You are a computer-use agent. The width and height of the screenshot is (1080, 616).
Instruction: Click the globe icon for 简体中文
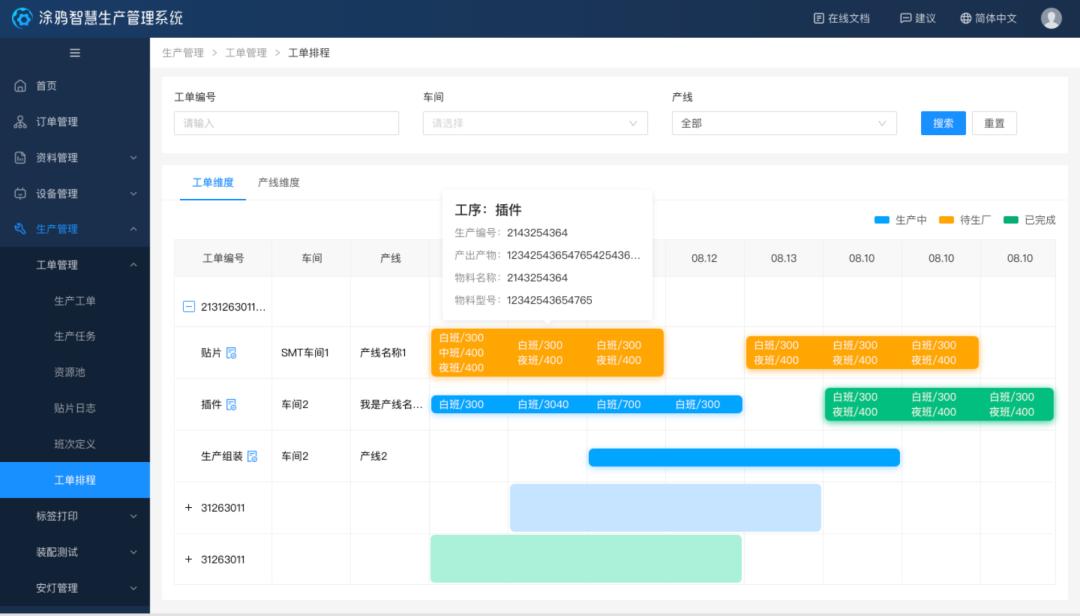(x=966, y=19)
